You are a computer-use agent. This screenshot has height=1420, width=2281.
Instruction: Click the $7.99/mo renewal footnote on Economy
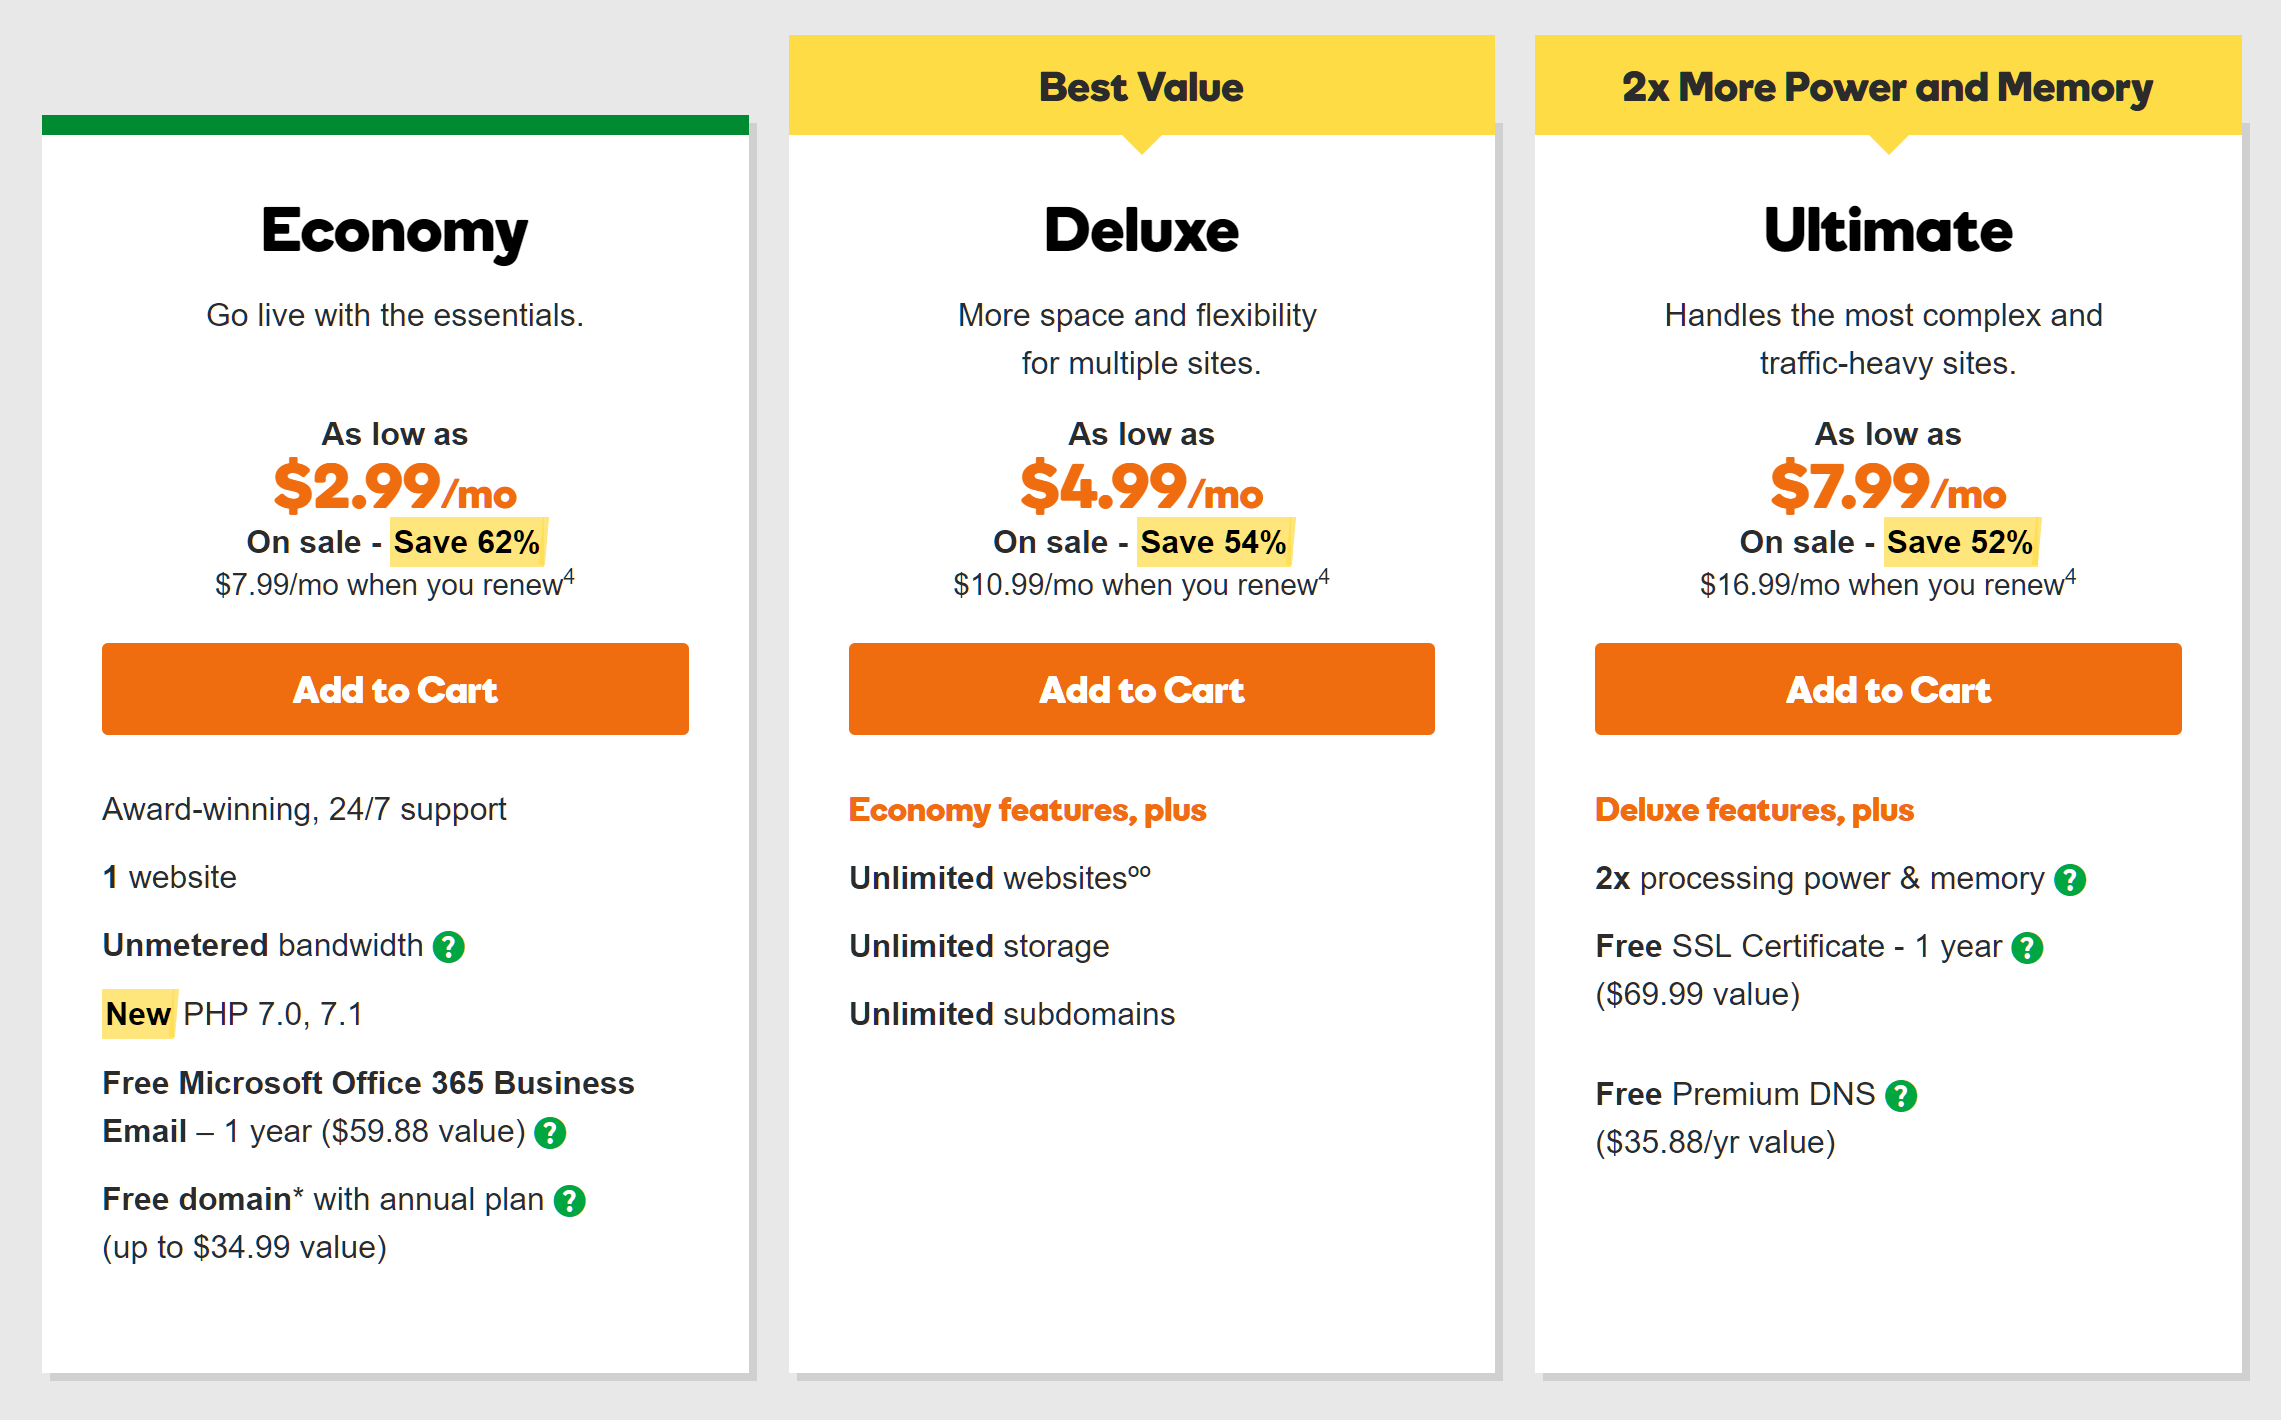(395, 584)
